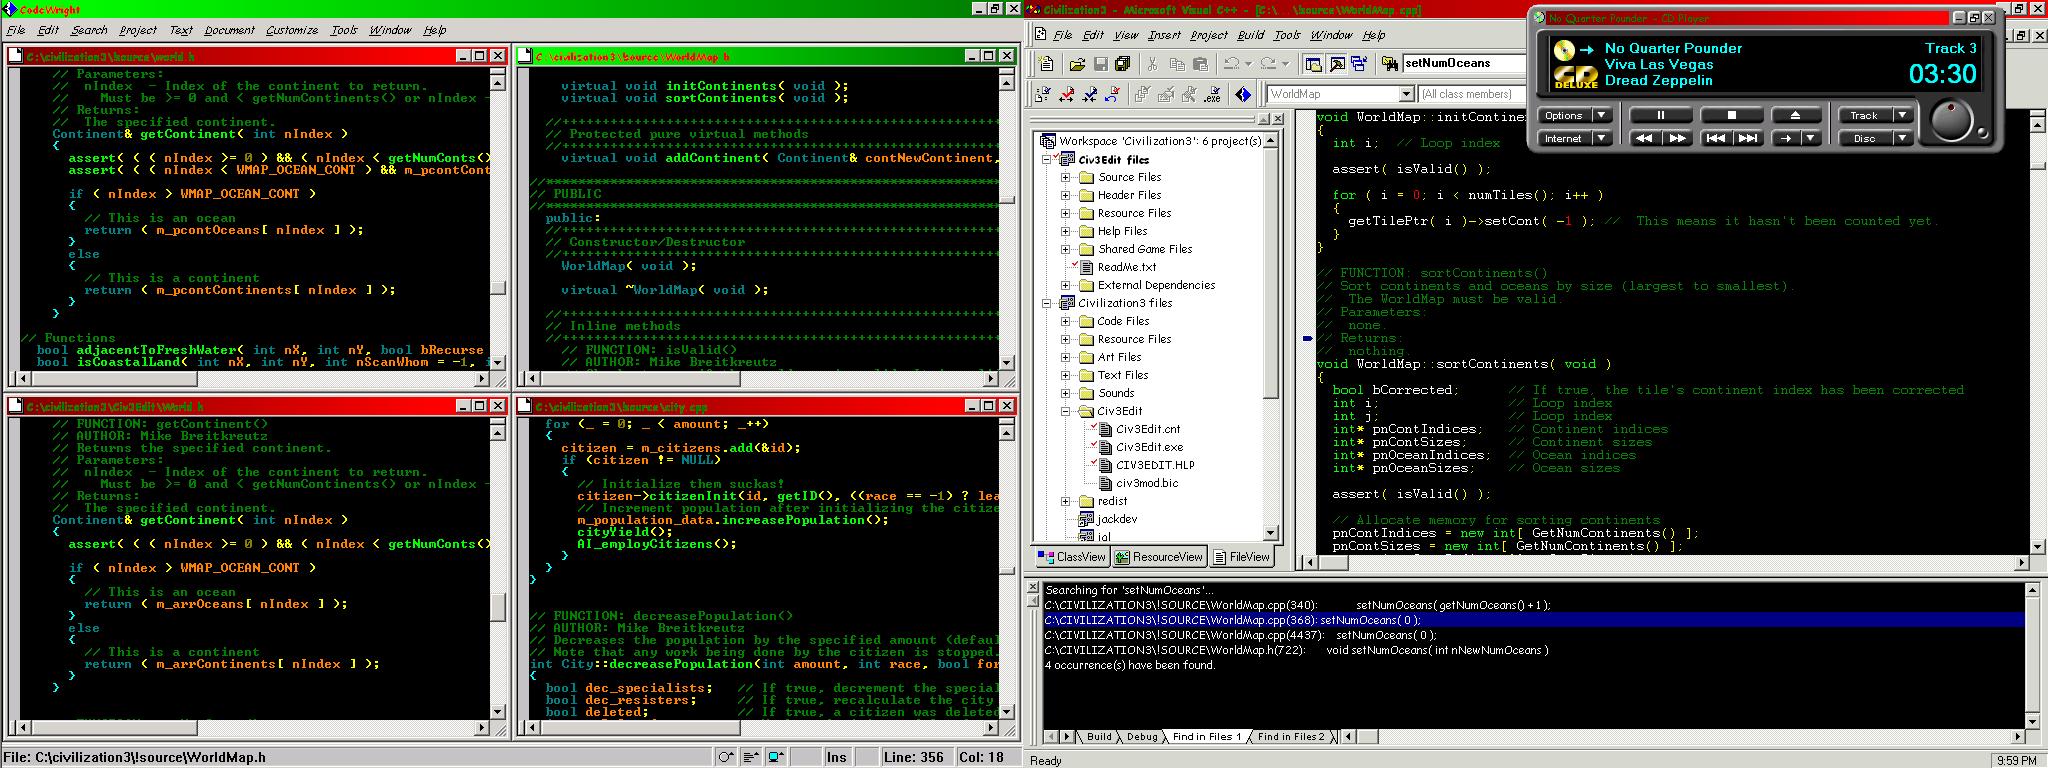Fast forward the track in CD Player

(x=1677, y=139)
